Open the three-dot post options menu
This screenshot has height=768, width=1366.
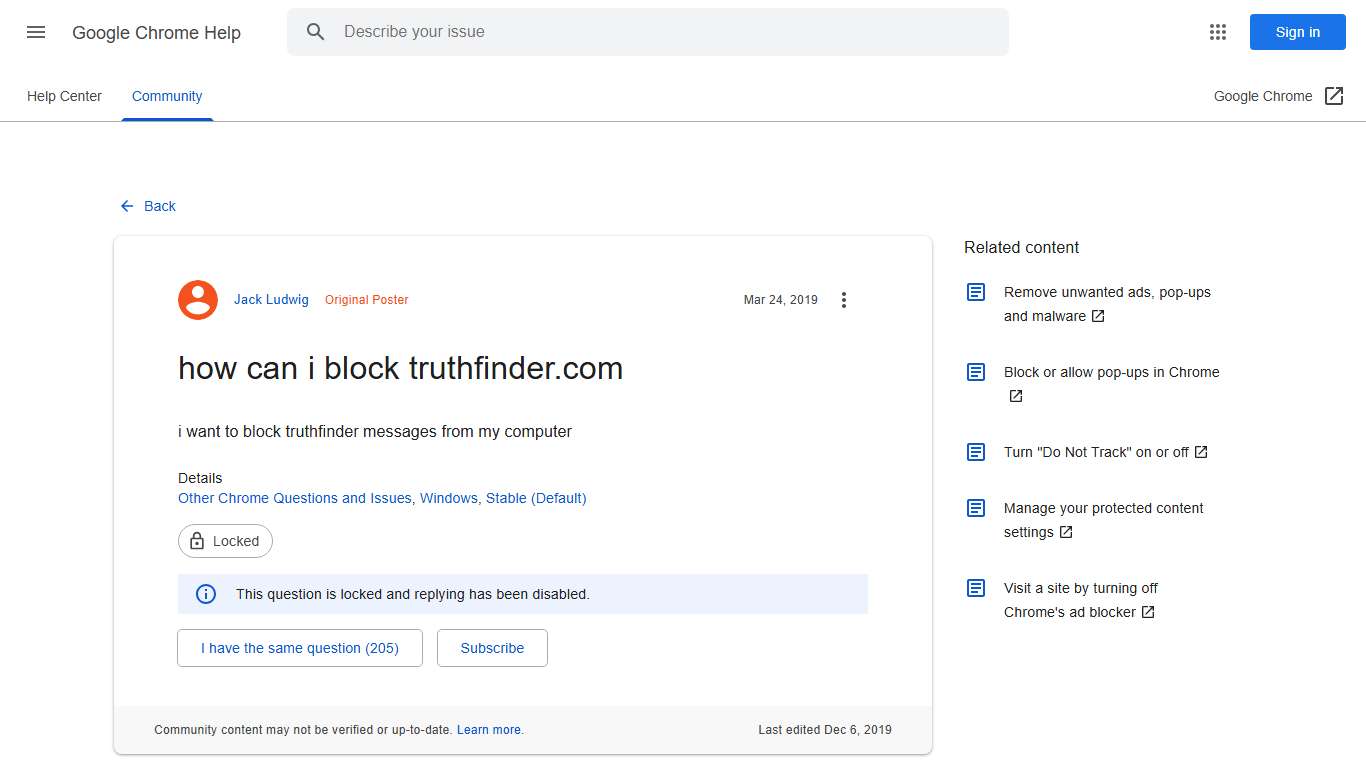844,299
